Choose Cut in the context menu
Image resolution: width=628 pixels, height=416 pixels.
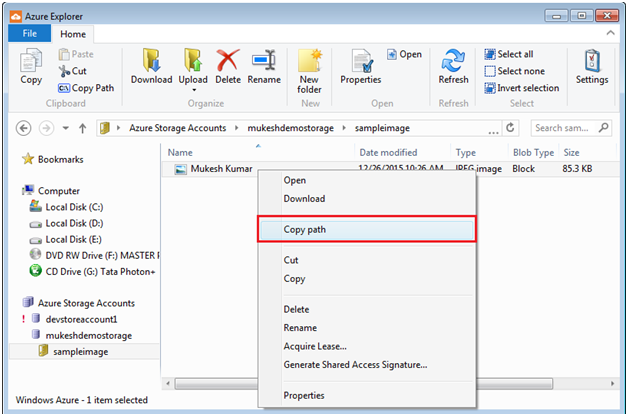pyautogui.click(x=366, y=260)
